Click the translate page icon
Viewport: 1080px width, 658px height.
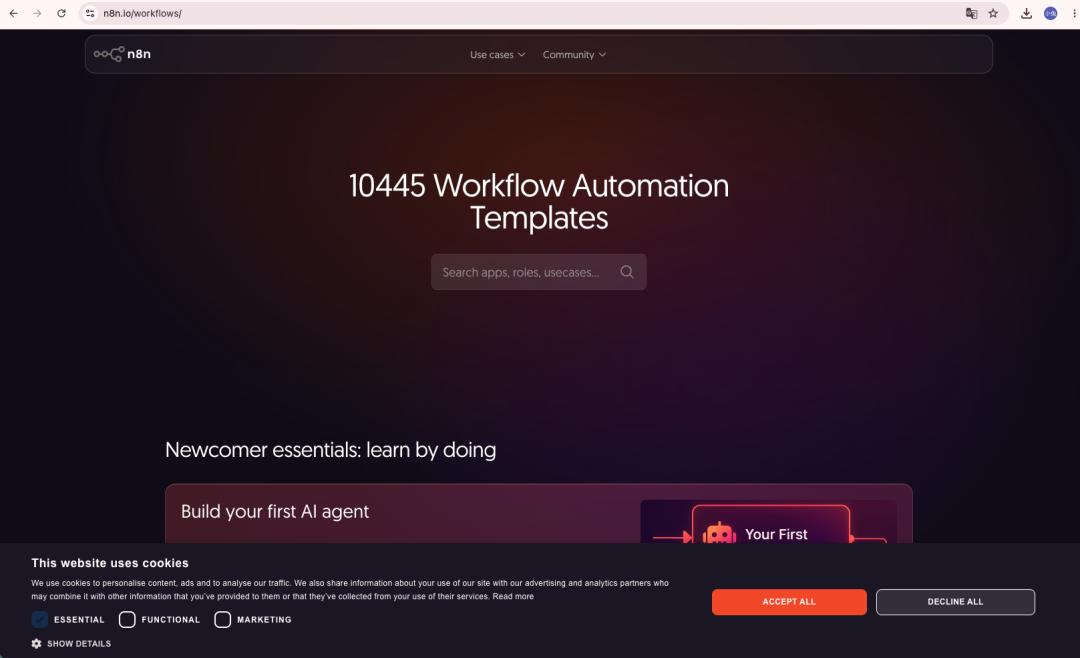coord(971,13)
